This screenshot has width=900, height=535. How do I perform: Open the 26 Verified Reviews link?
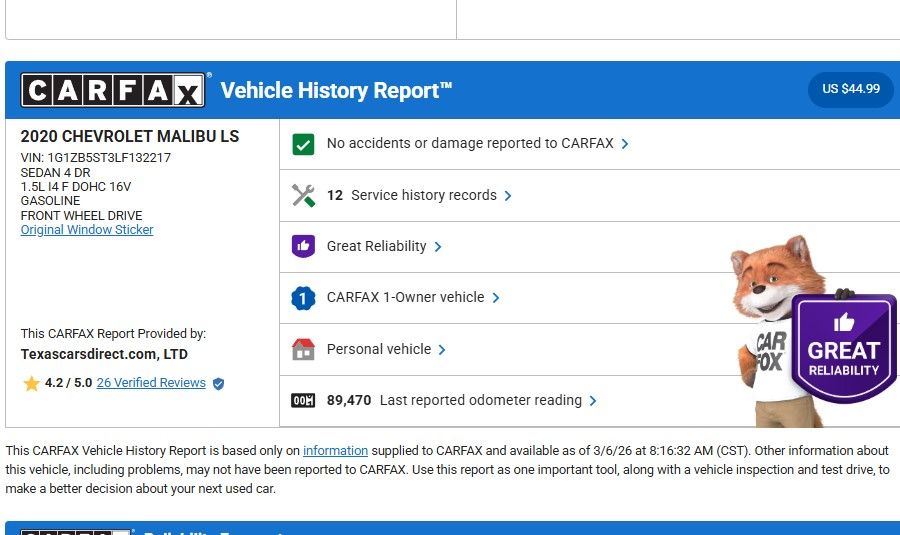point(151,383)
